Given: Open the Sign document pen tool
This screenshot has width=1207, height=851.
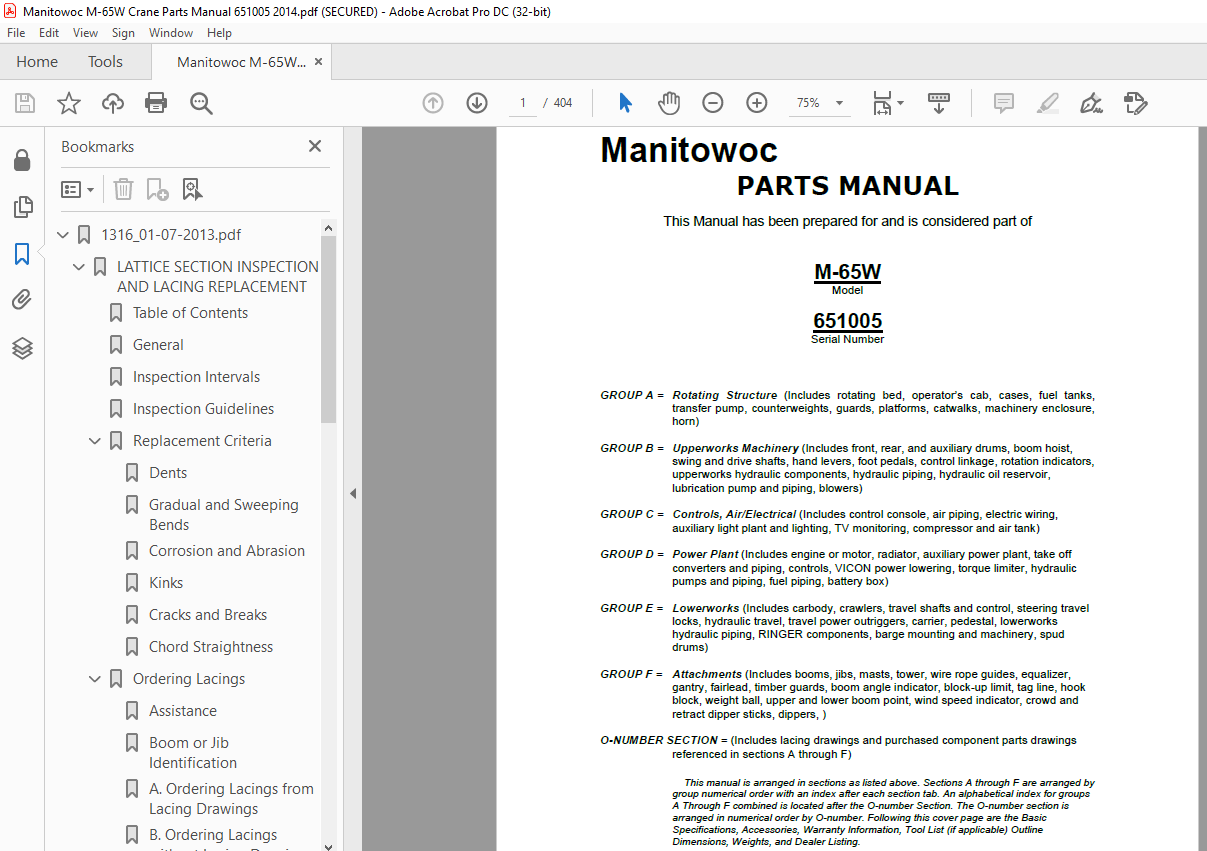Looking at the screenshot, I should click(1091, 103).
